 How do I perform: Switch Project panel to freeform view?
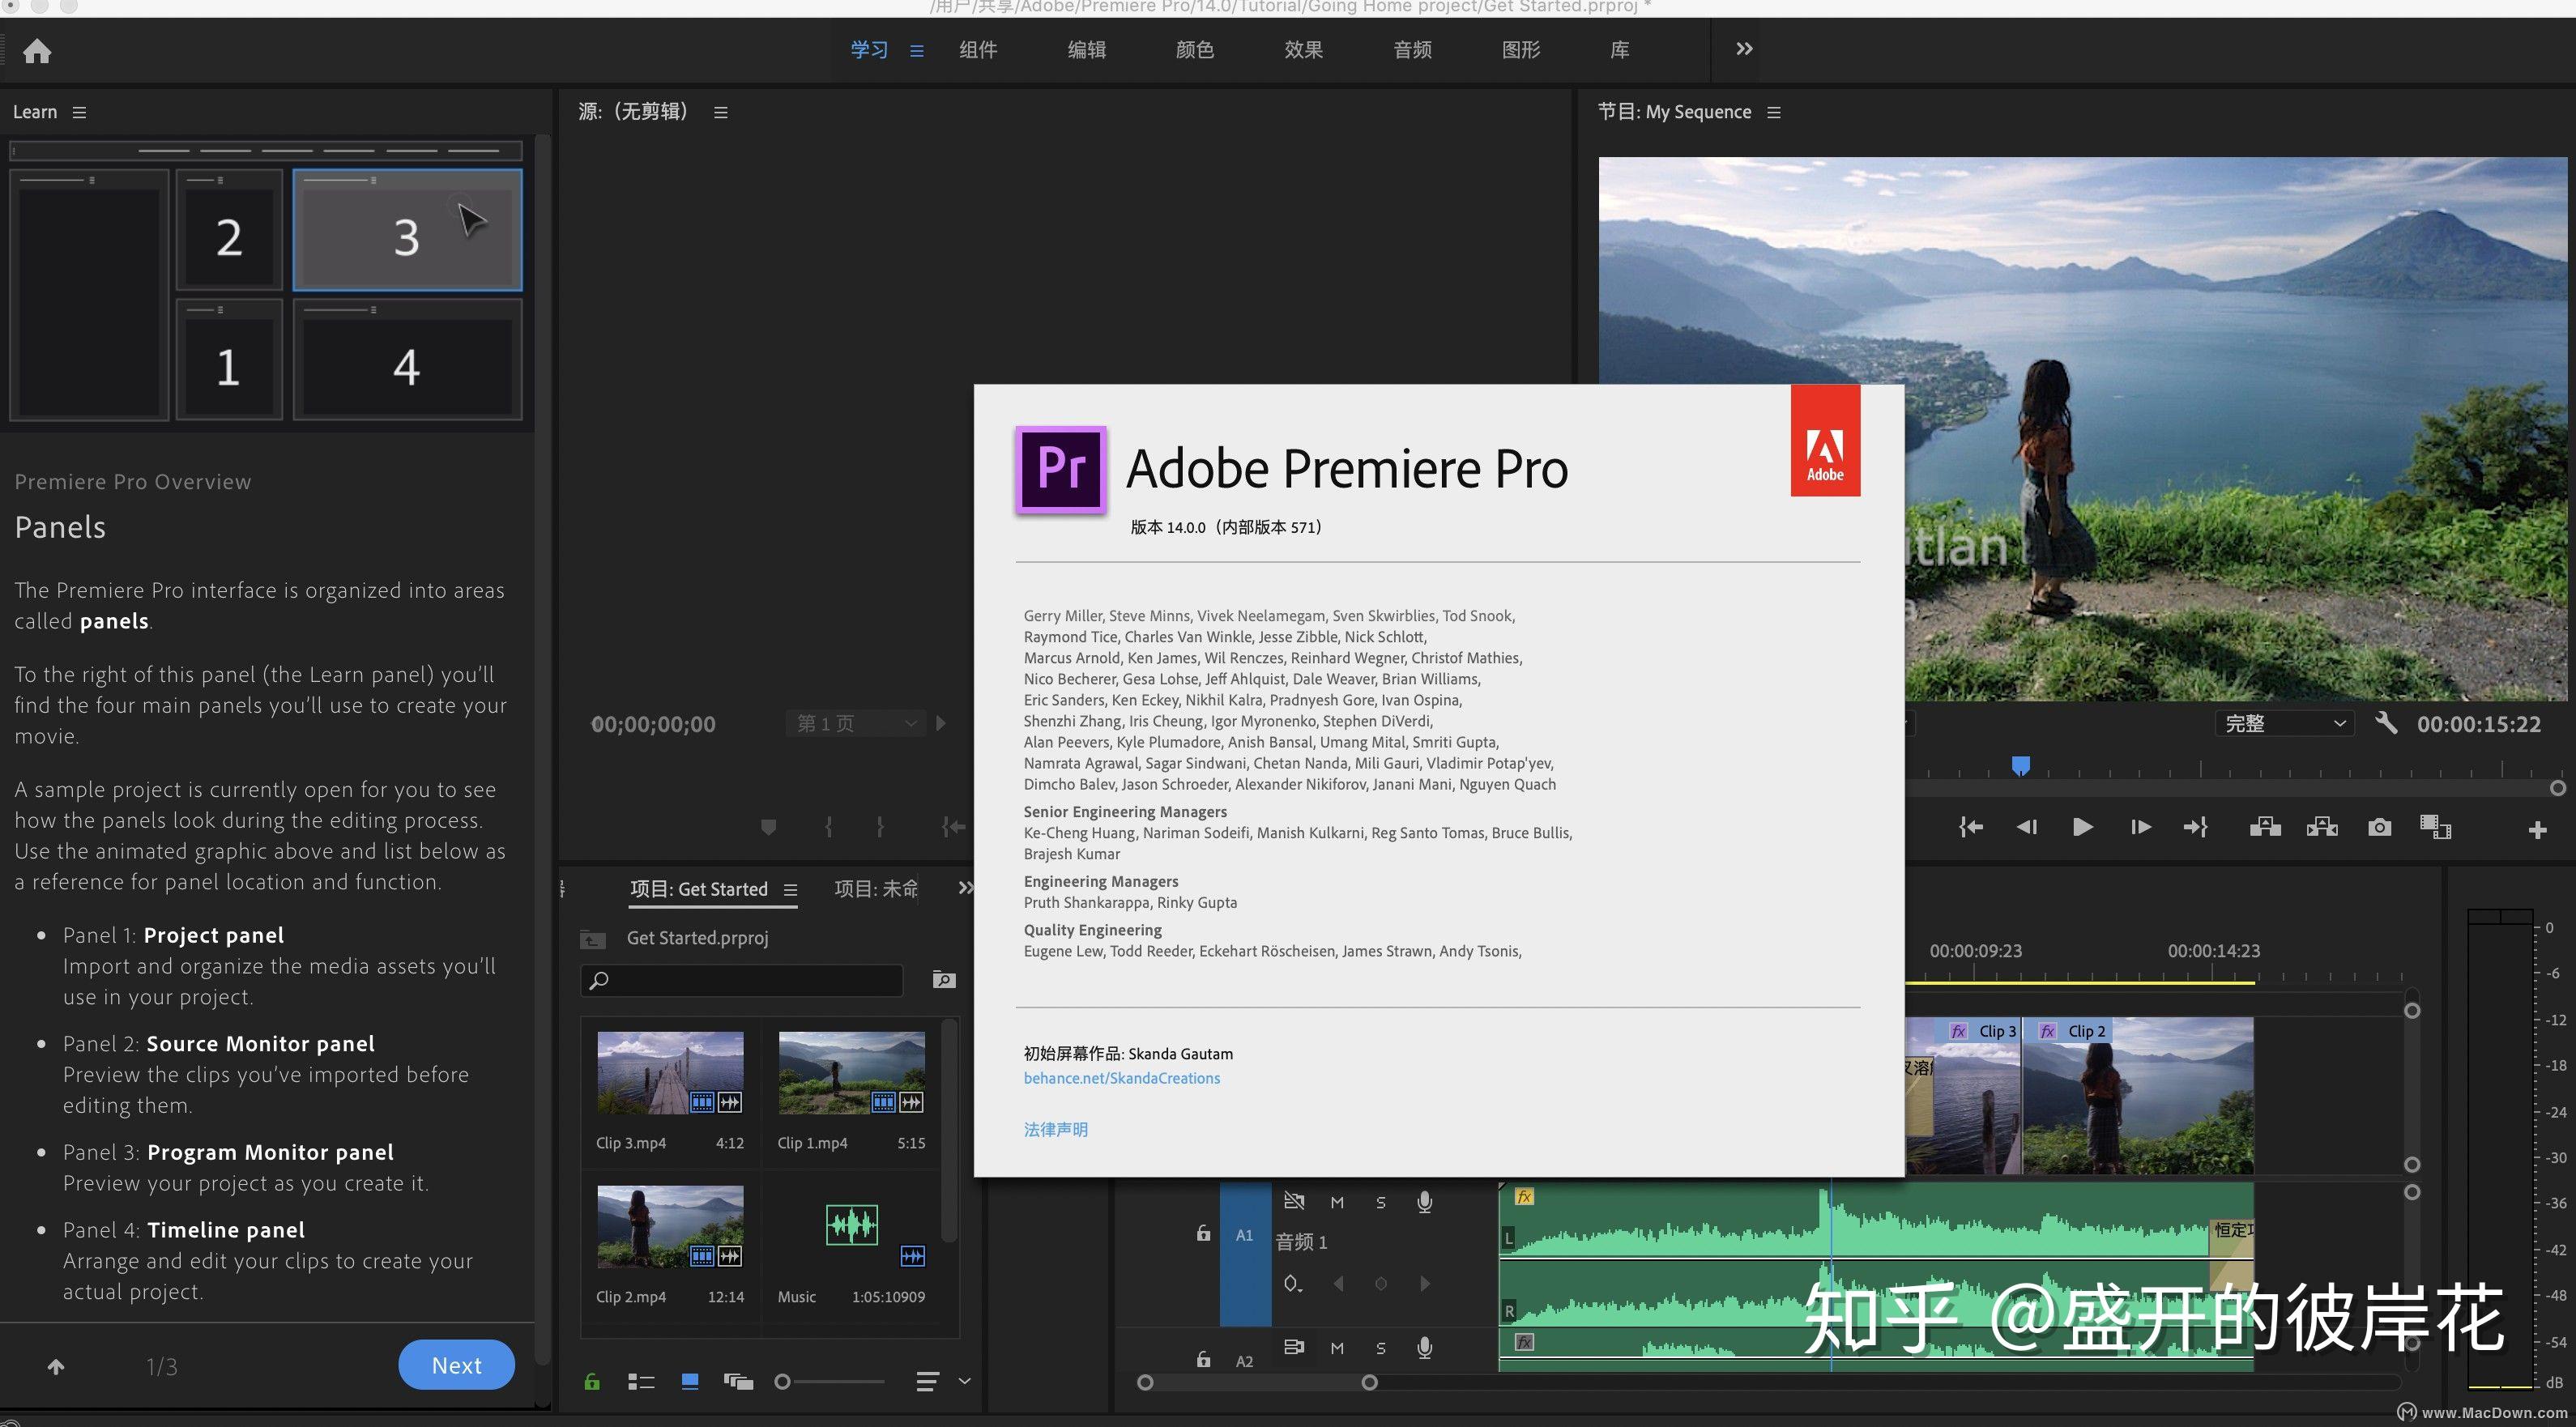click(x=738, y=1382)
